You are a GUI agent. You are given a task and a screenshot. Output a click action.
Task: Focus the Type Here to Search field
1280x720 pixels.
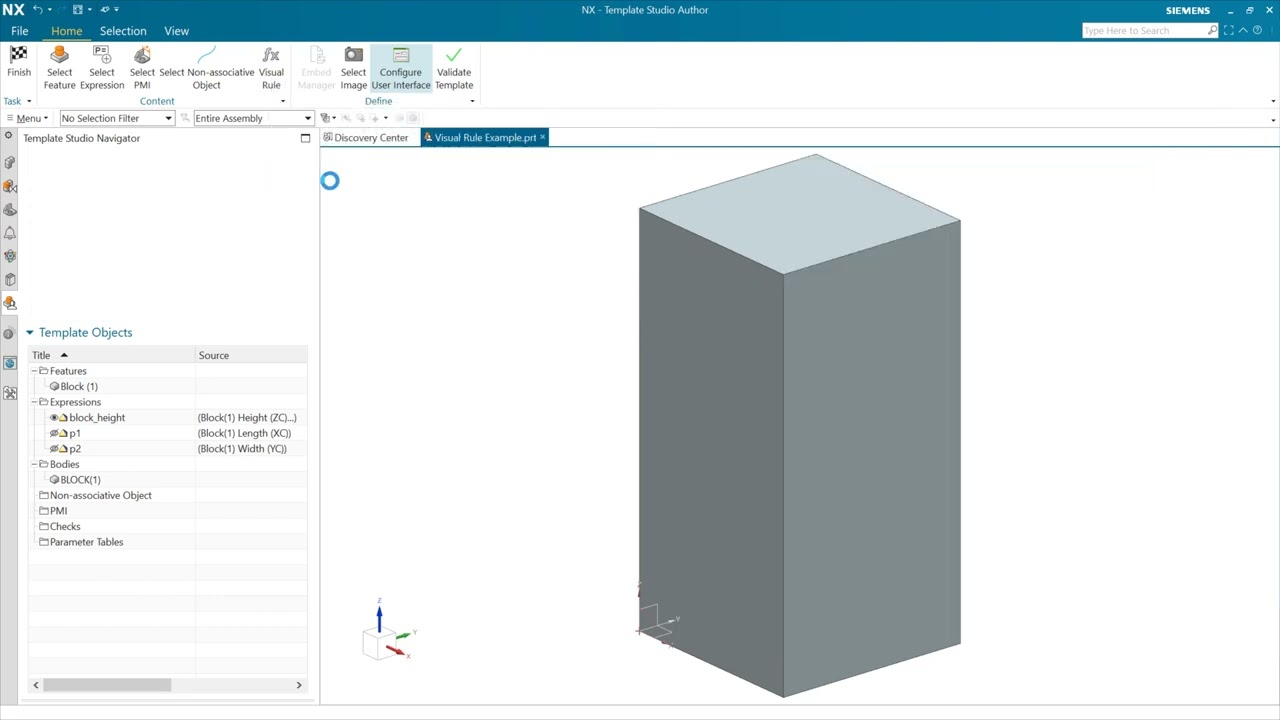[x=1144, y=31]
